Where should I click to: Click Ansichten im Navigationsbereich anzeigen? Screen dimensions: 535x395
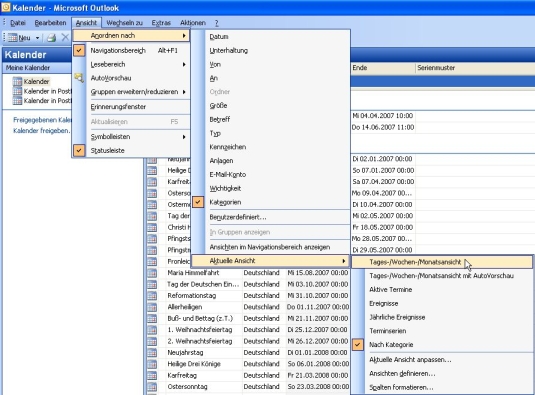[x=271, y=247]
